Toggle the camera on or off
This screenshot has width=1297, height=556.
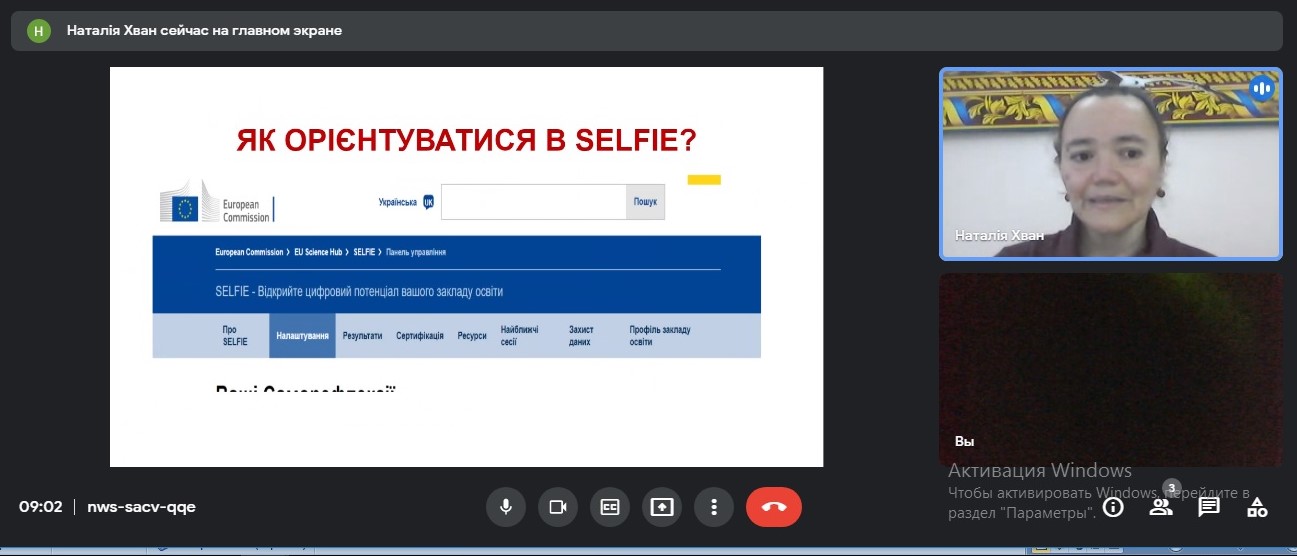[x=558, y=507]
